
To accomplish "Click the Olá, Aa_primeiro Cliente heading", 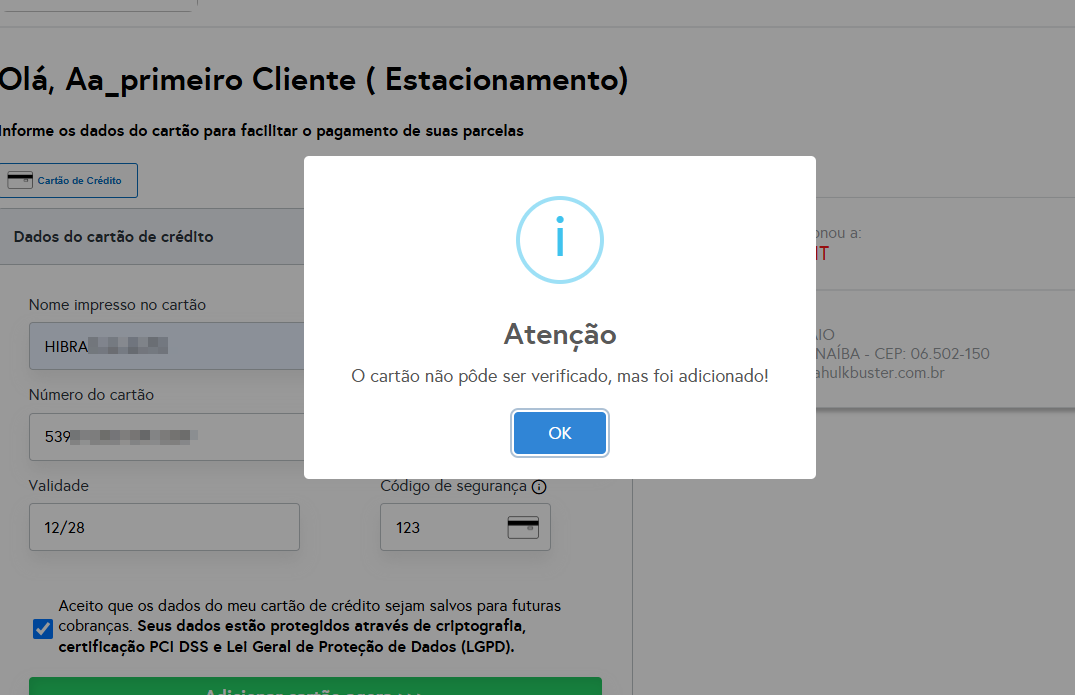I will click(313, 80).
